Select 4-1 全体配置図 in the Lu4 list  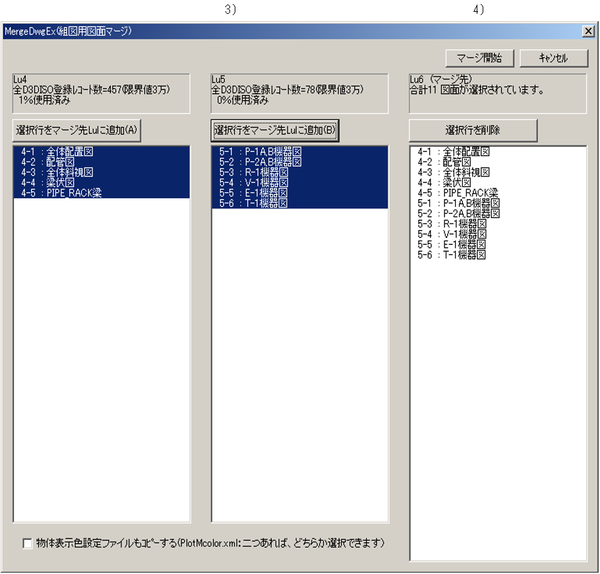coord(60,152)
